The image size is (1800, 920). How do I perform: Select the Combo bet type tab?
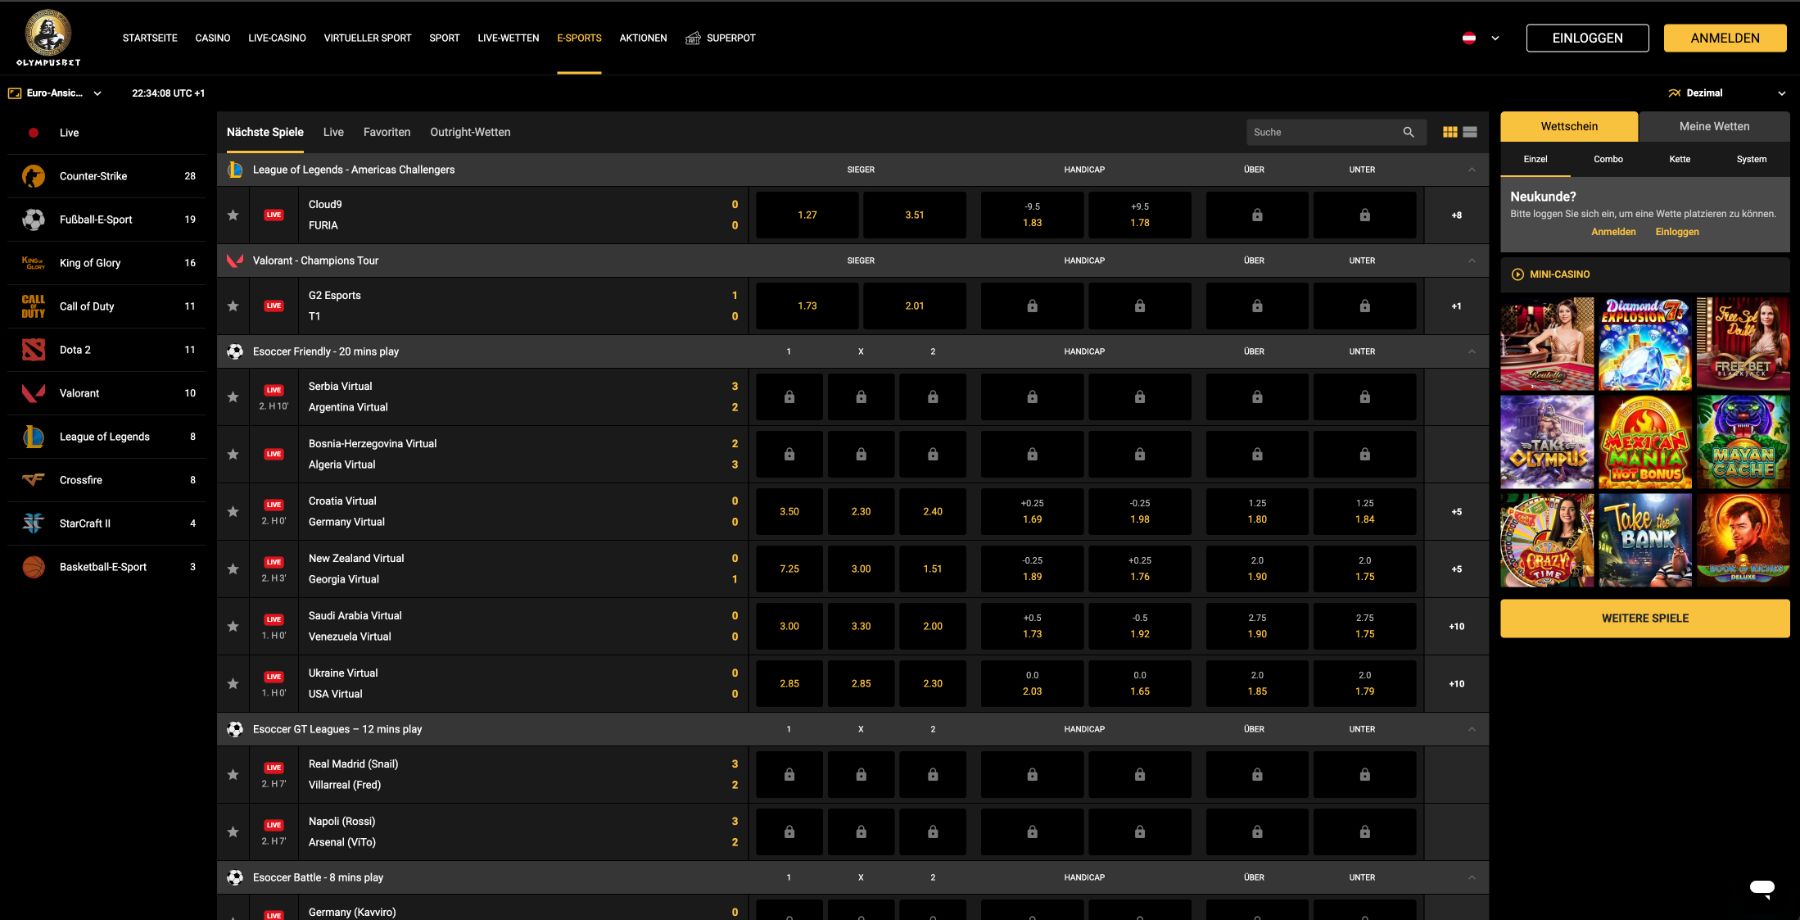point(1608,159)
